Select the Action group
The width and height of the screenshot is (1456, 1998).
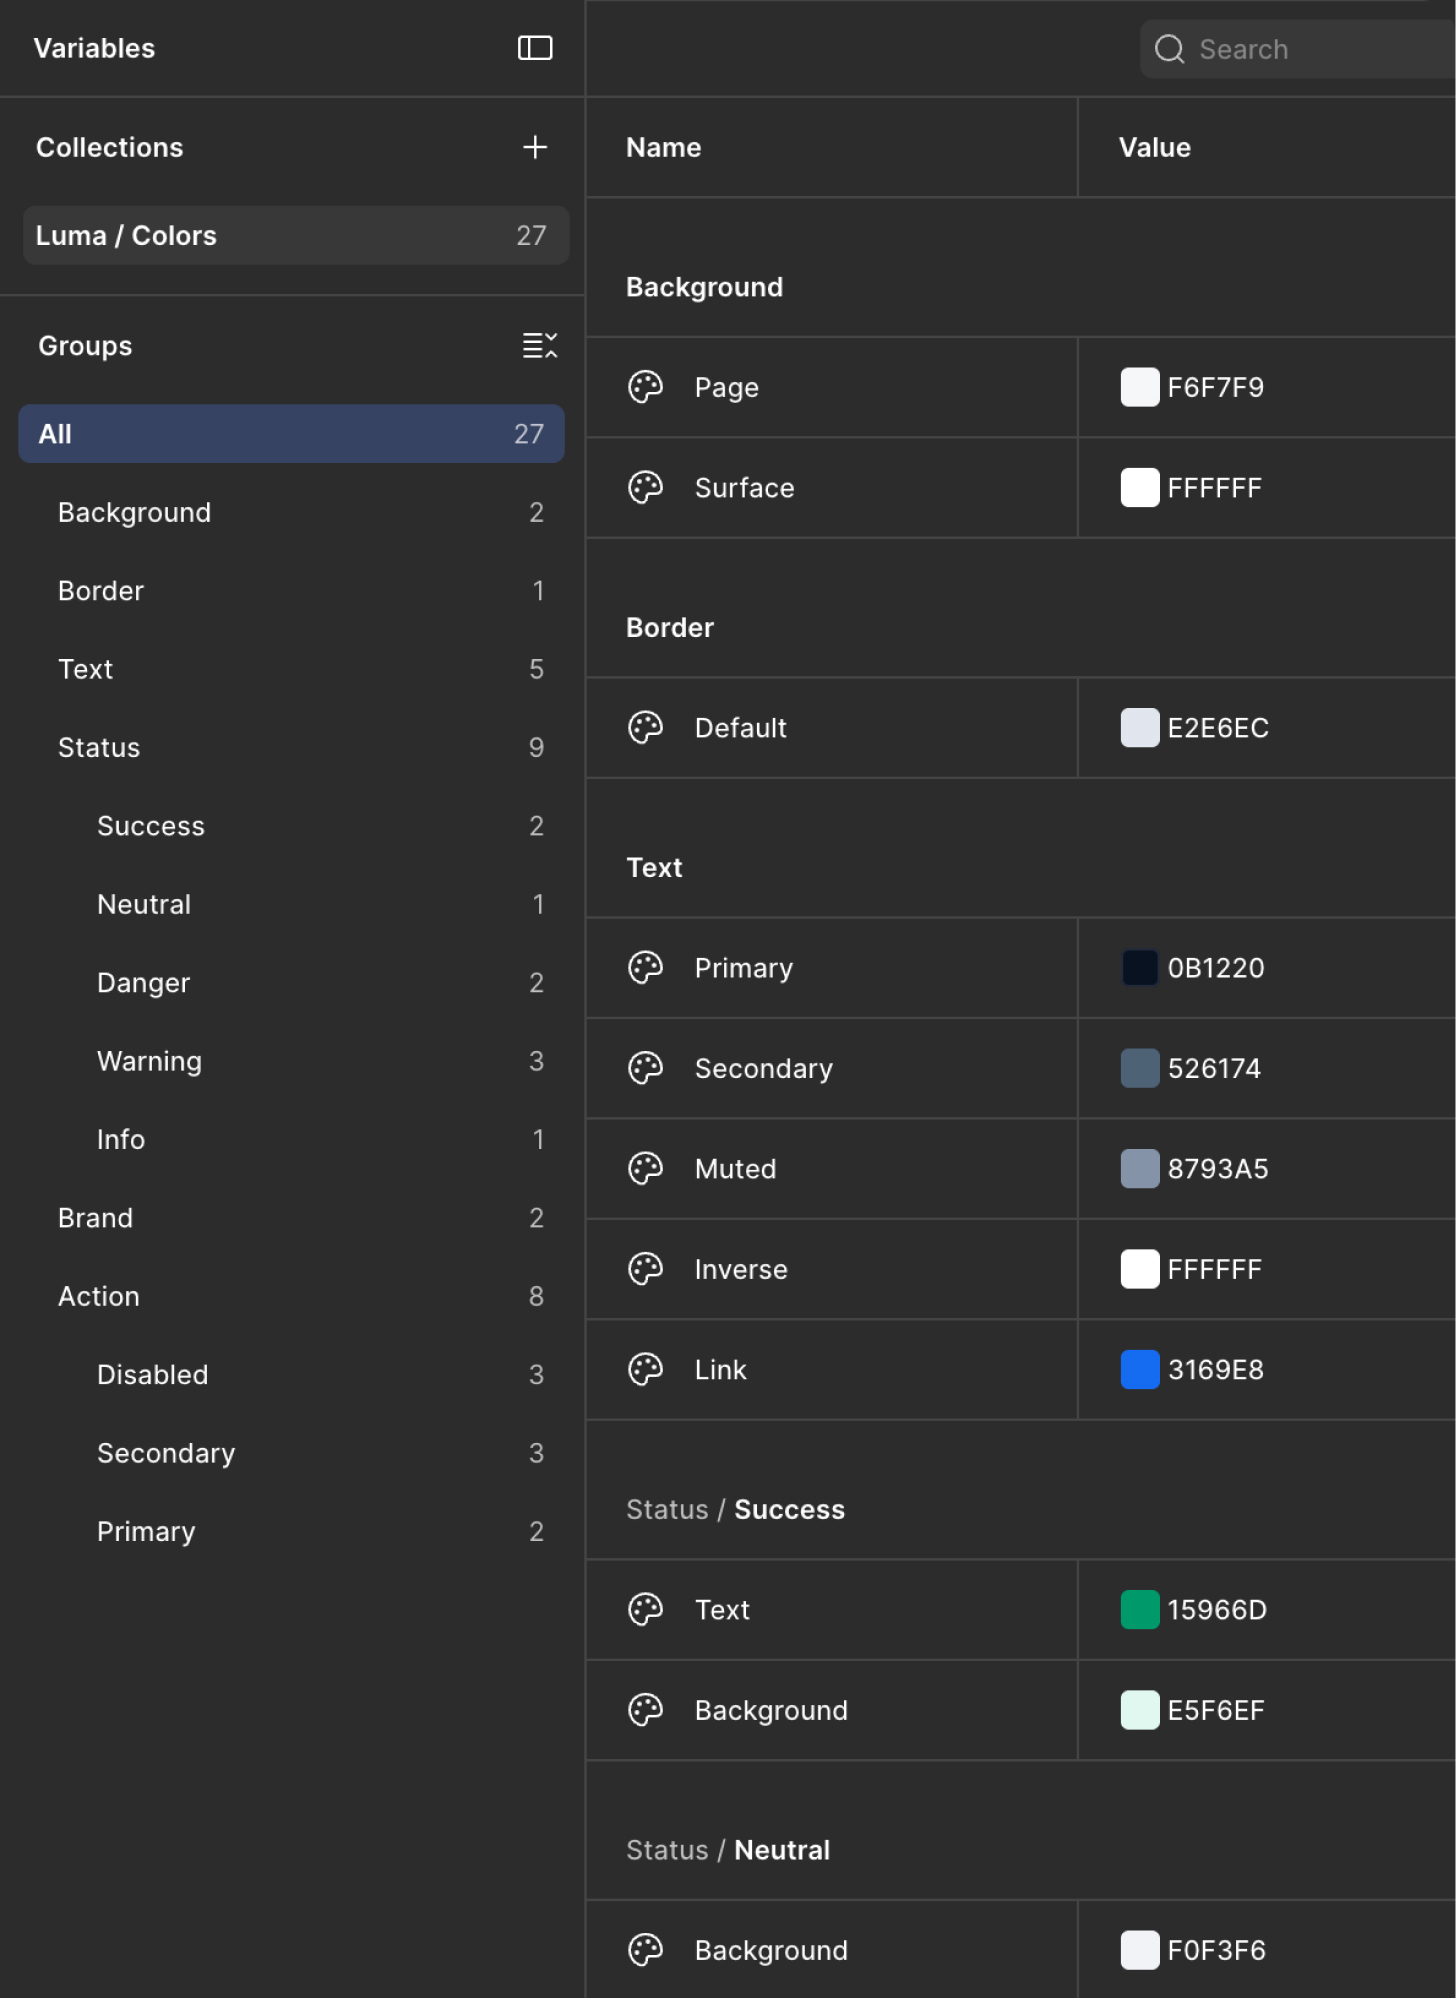(x=291, y=1297)
